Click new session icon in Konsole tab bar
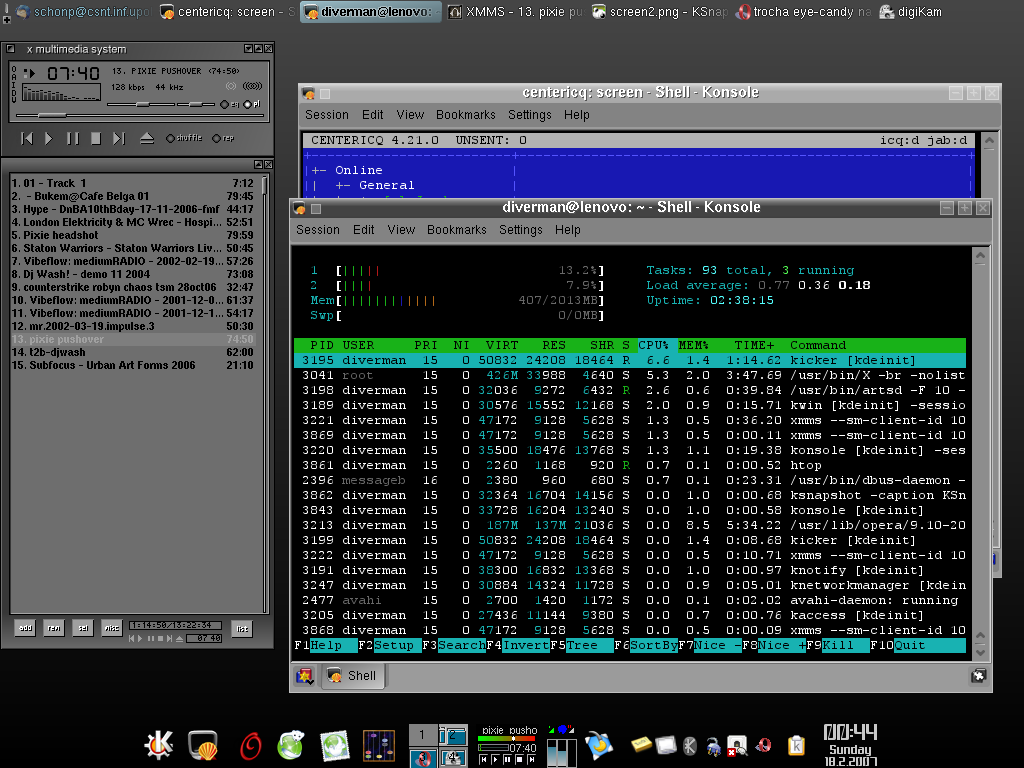Screen dimensions: 1024x768 [304, 676]
